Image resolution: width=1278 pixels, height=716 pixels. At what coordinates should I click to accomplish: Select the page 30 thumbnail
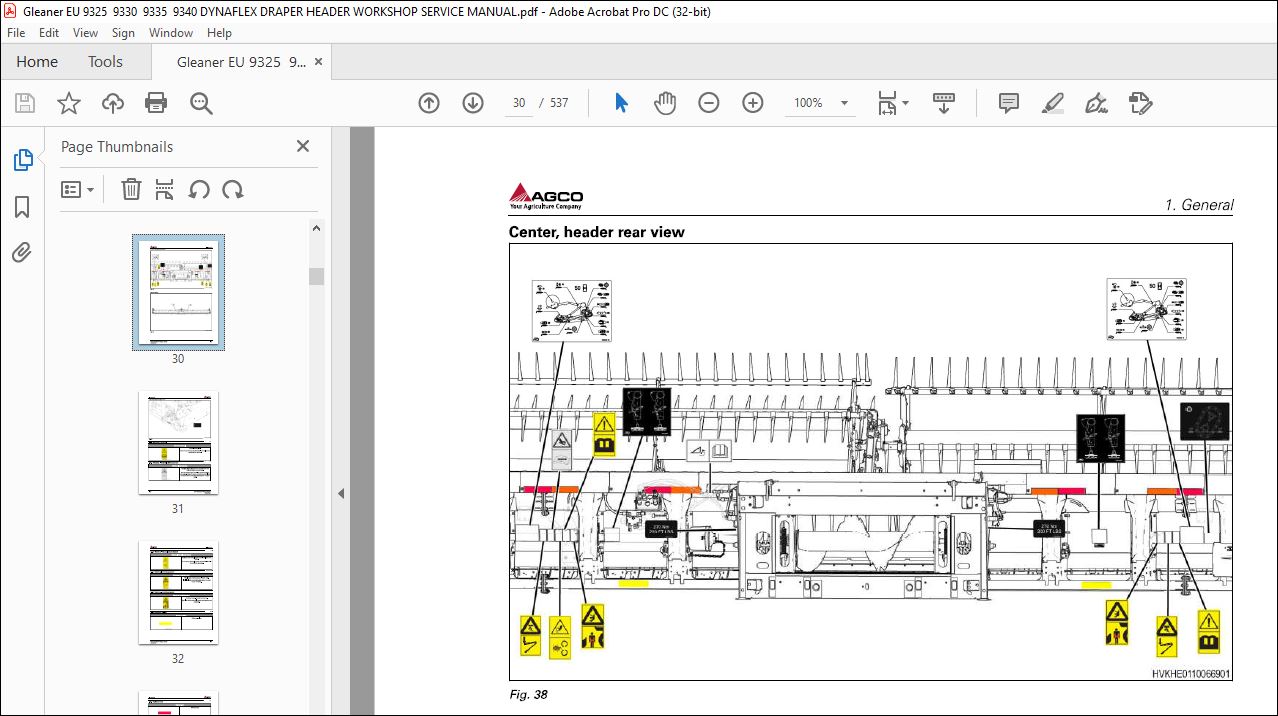[x=178, y=293]
